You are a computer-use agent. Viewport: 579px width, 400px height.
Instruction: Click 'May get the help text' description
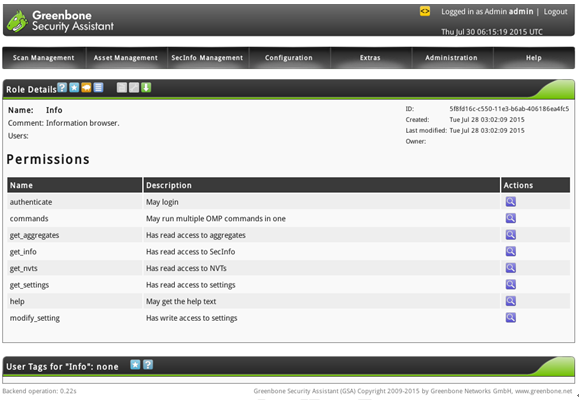181,301
